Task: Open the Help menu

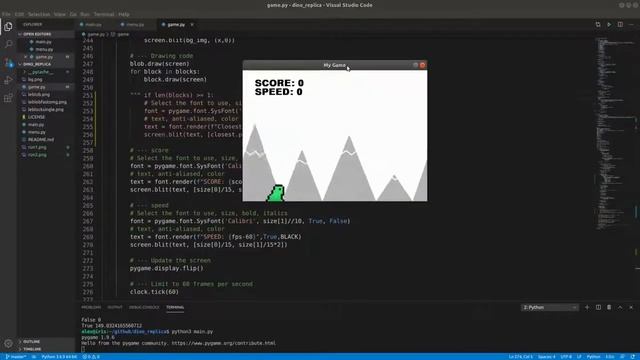Action: [124, 14]
